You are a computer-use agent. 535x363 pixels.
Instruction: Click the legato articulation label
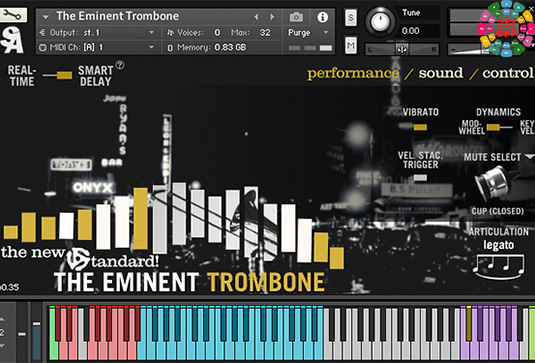click(x=498, y=245)
